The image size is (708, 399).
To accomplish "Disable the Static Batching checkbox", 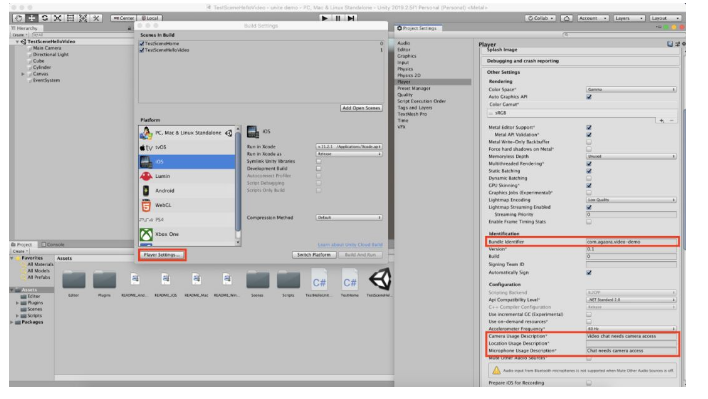I will tap(589, 171).
